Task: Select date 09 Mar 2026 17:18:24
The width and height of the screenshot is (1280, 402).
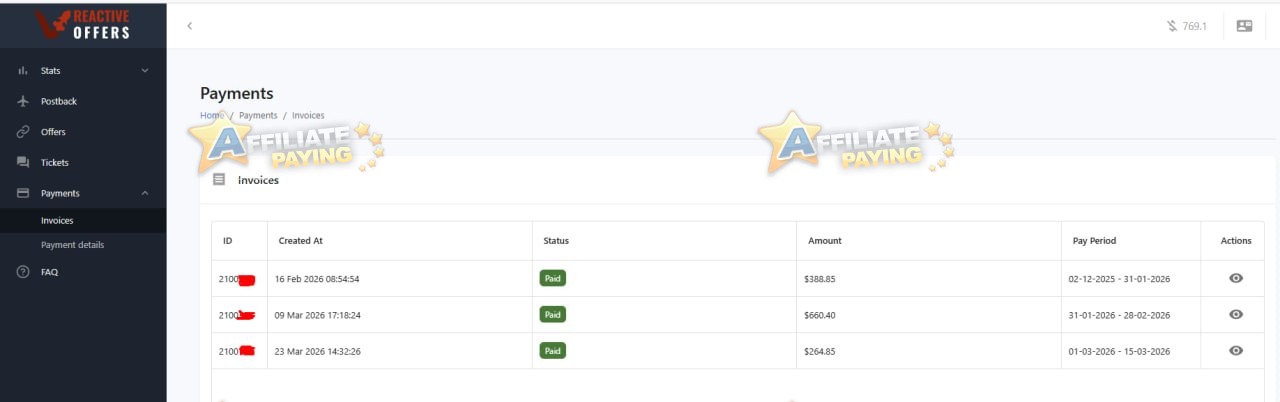Action: point(317,315)
